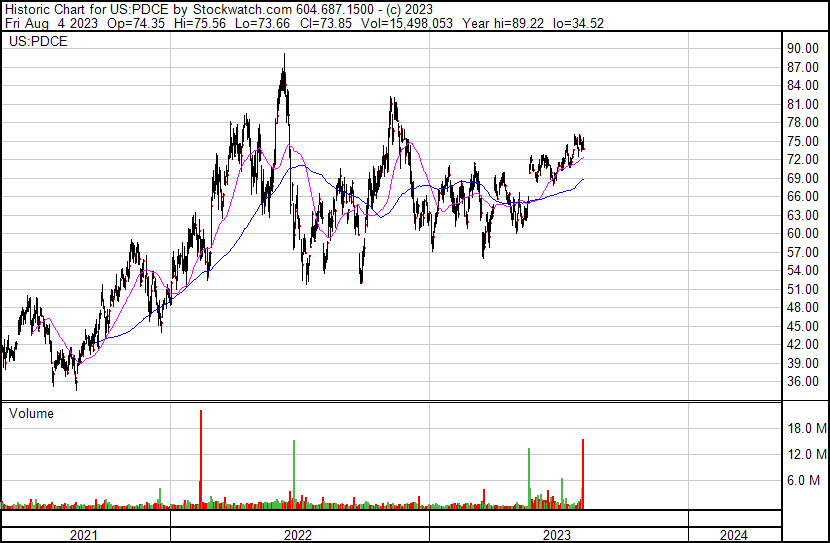Viewport: 830px width, 543px height.
Task: Click the Fri Aug 4 2023 date text
Action: tap(51, 23)
